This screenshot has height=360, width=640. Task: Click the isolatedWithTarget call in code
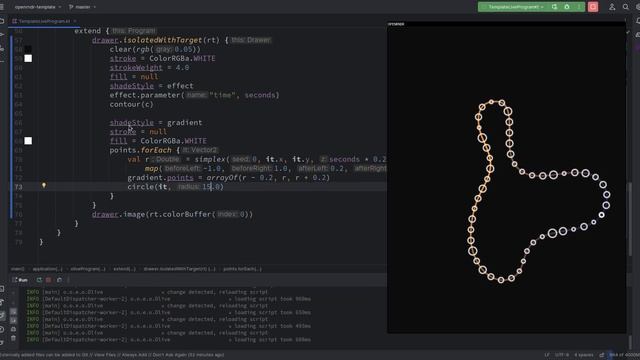click(x=162, y=40)
